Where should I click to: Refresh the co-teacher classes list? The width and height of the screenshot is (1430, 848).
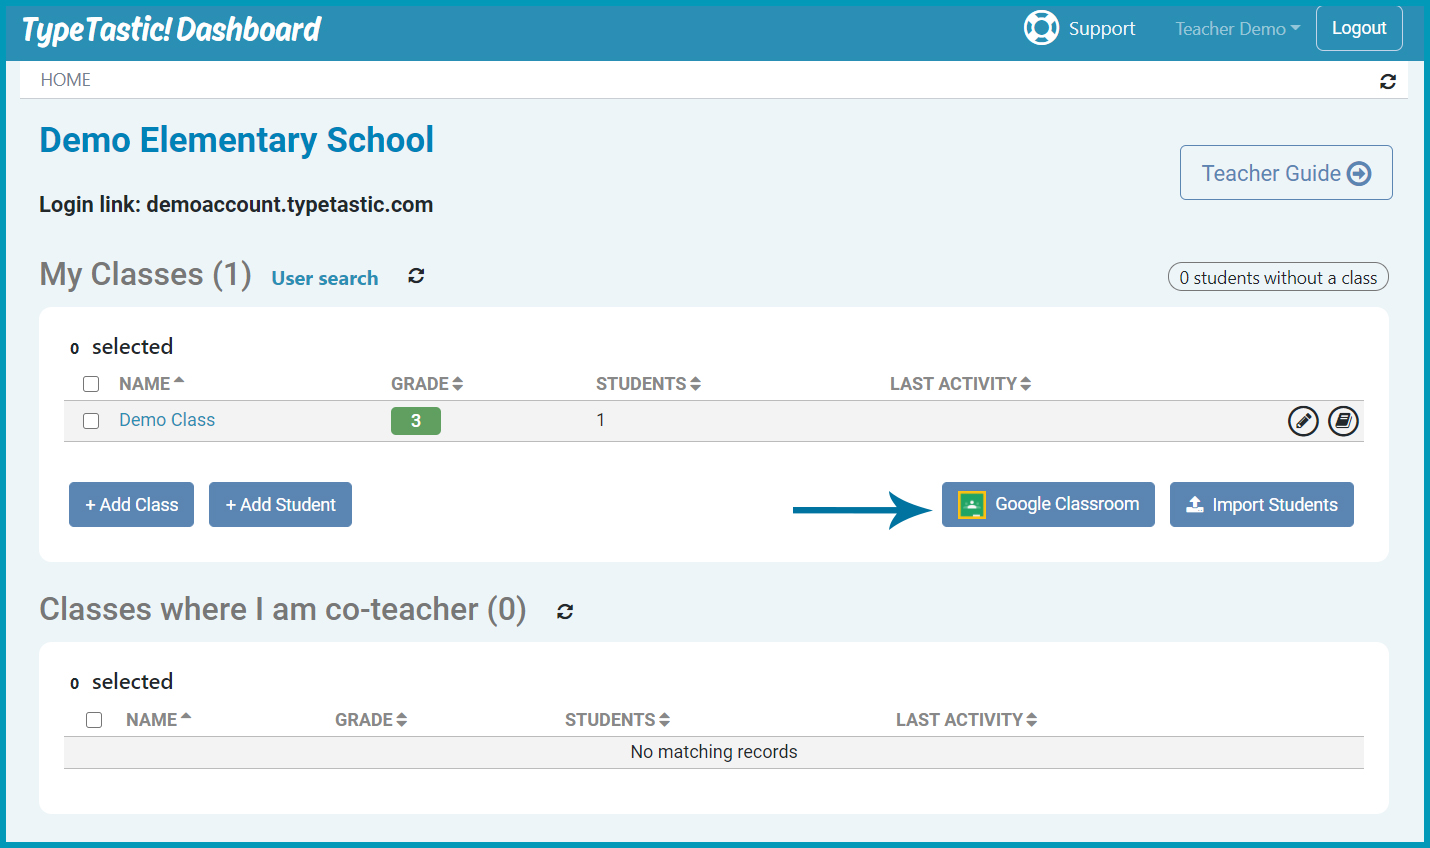pyautogui.click(x=565, y=611)
